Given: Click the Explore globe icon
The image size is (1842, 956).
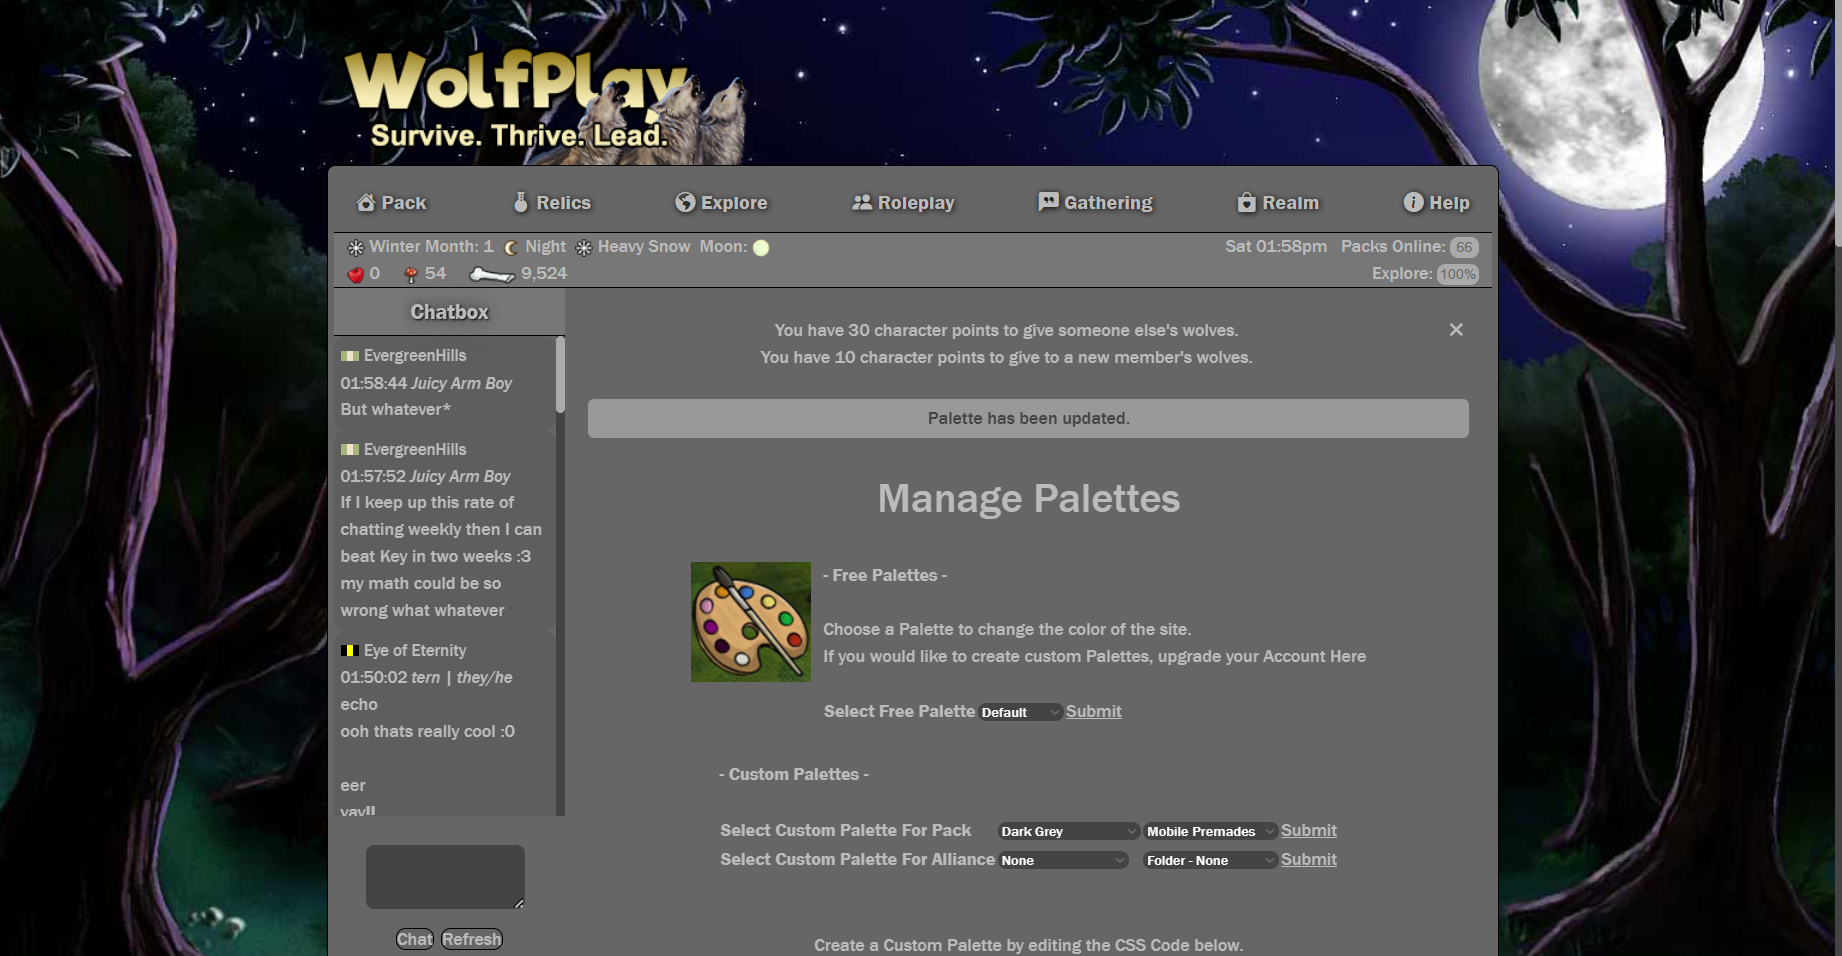Looking at the screenshot, I should click(x=685, y=203).
